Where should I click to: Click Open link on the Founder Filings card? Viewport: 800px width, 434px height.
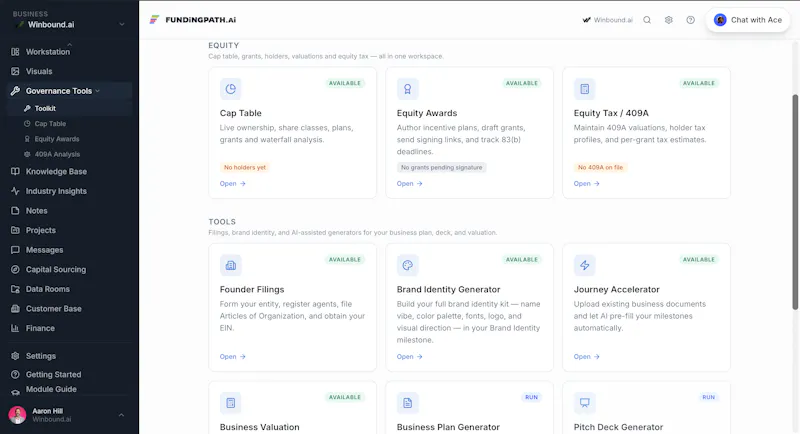[233, 356]
